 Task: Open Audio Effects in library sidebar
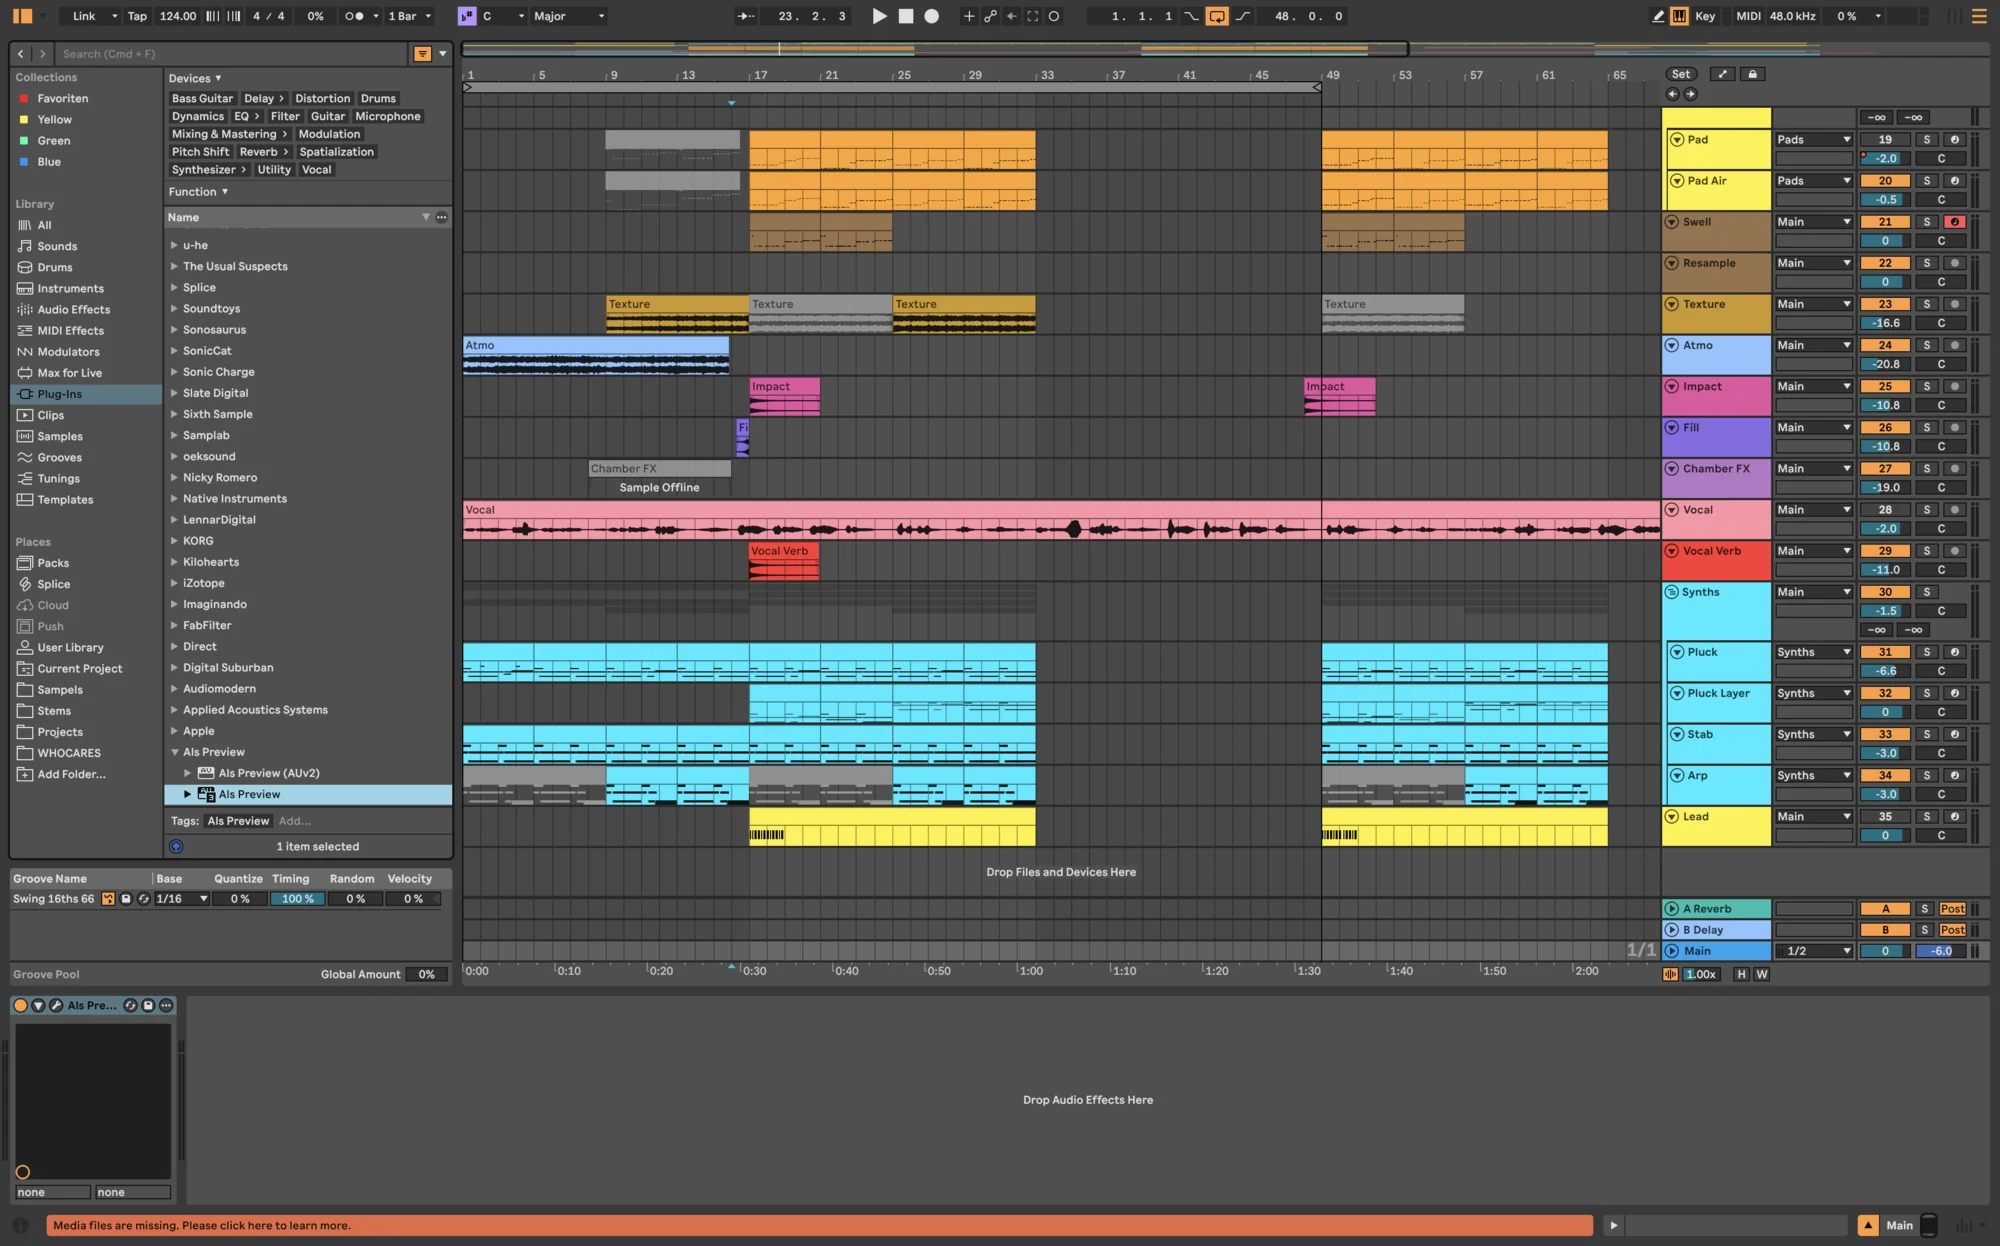pos(74,309)
